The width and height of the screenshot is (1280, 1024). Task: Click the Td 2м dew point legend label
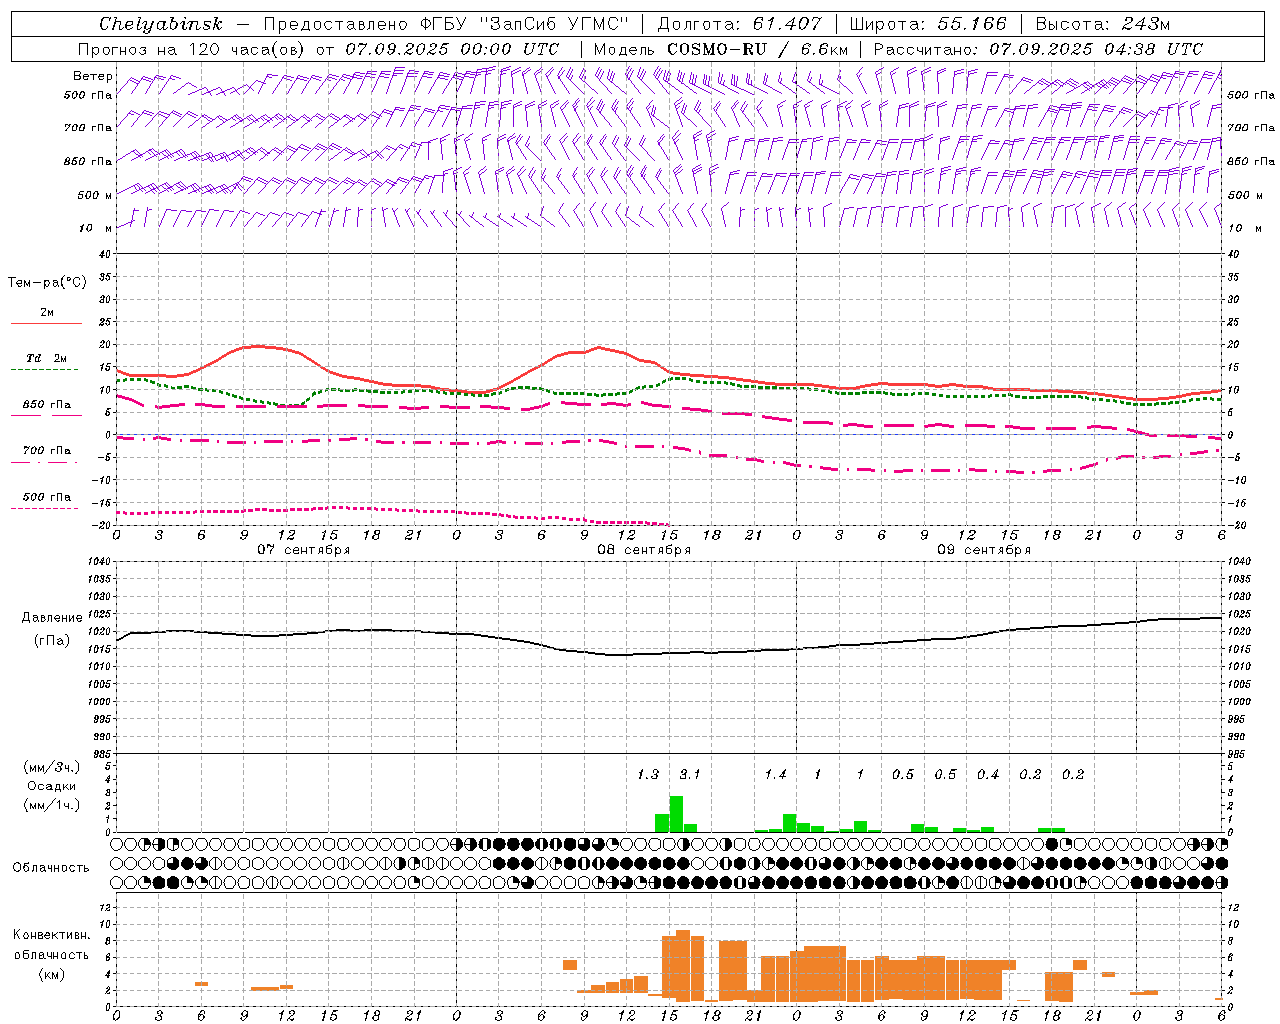click(x=47, y=358)
